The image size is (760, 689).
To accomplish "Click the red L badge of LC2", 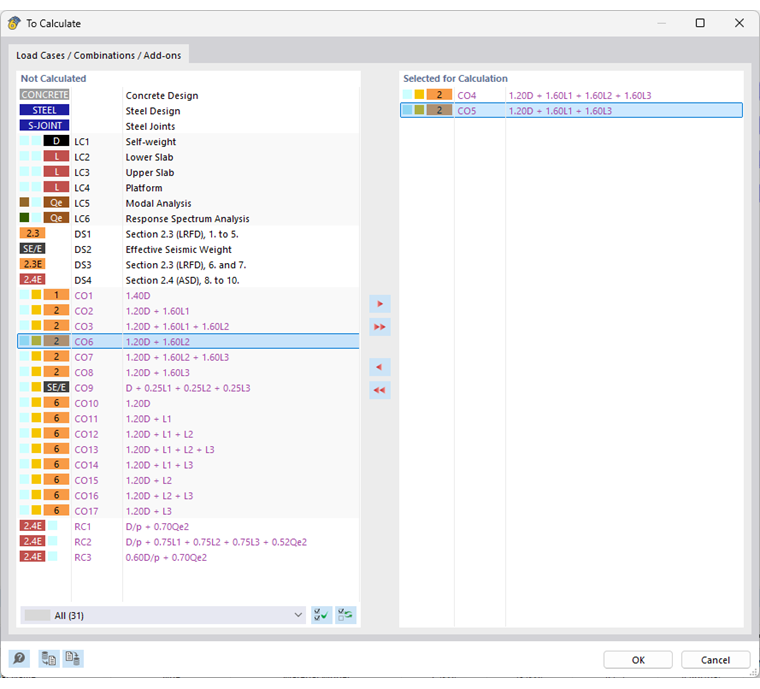I will pos(56,157).
